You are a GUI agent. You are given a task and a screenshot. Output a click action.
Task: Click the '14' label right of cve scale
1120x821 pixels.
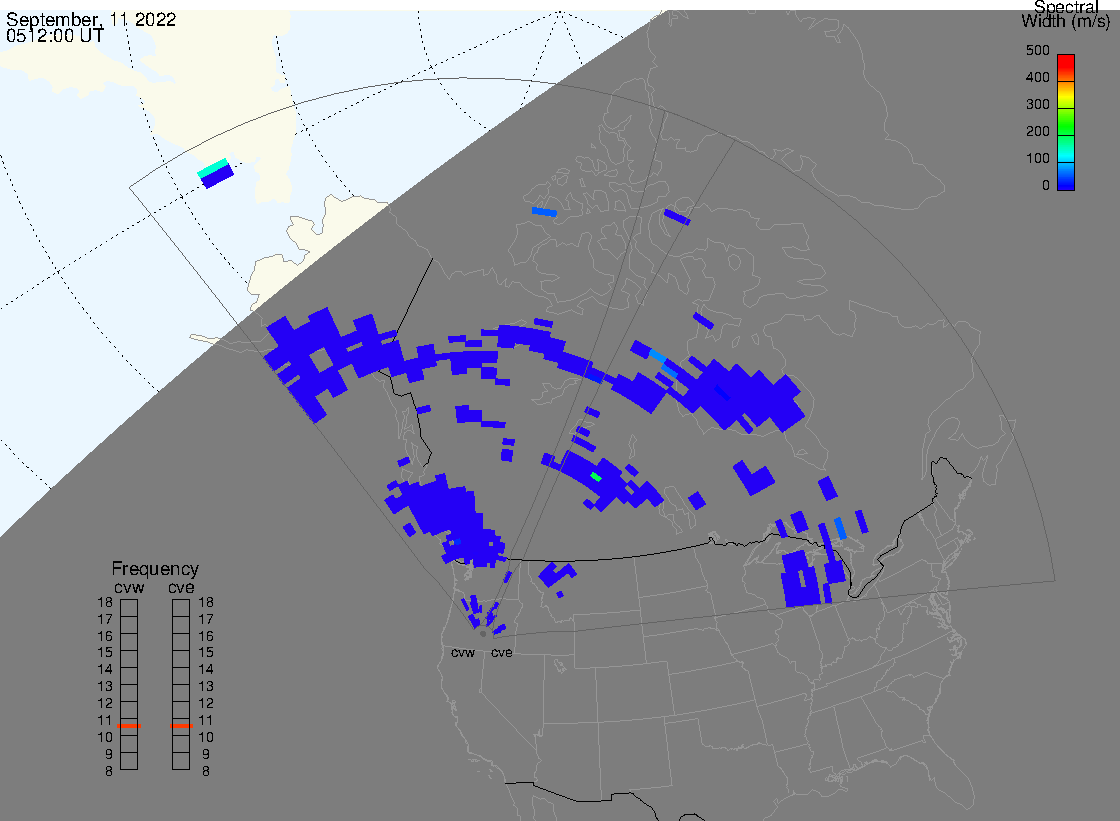(x=206, y=670)
